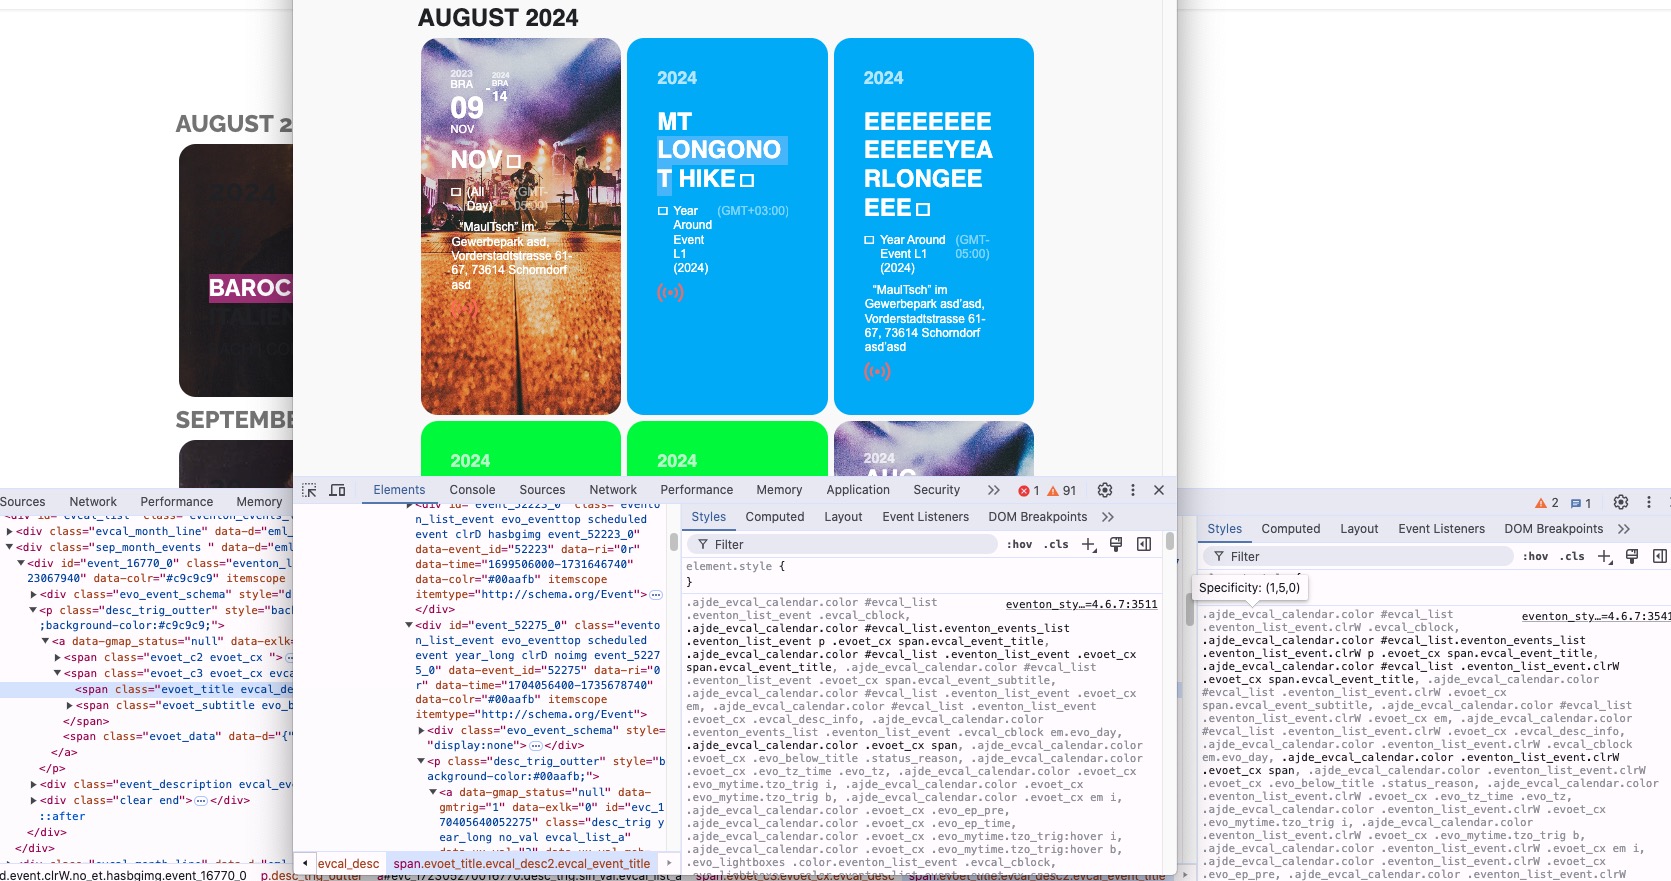Open eventon_sty…=4.6.7:3511 stylesheet link

[1082, 604]
